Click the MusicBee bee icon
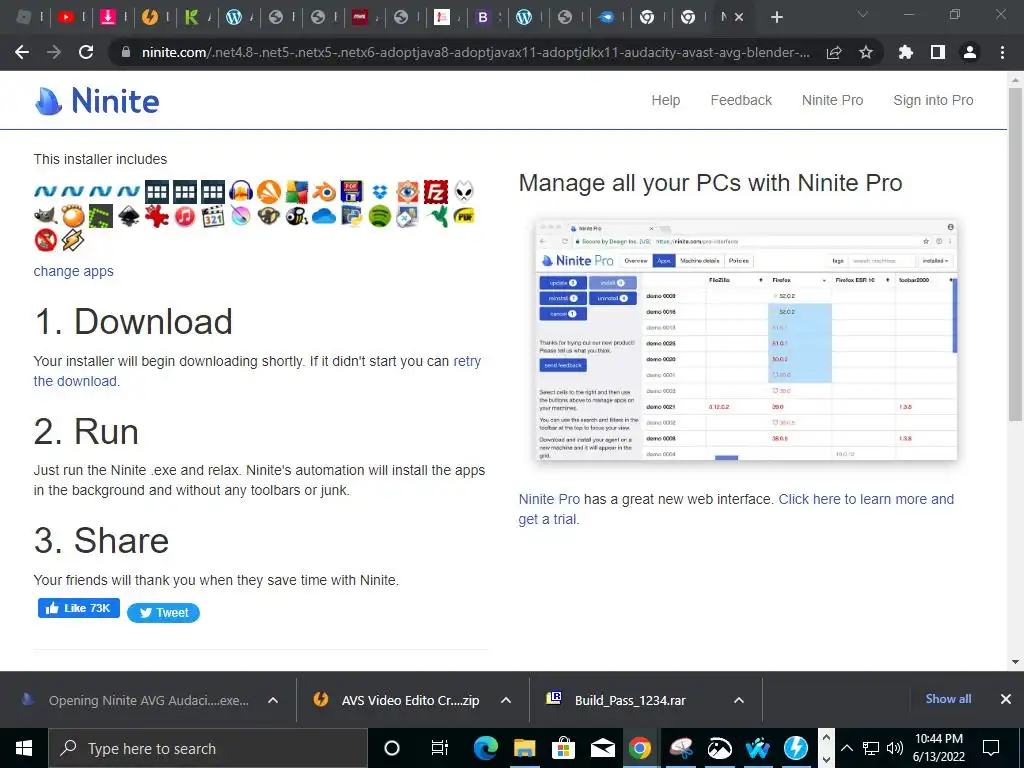Screen dimensions: 1024x768 click(296, 216)
